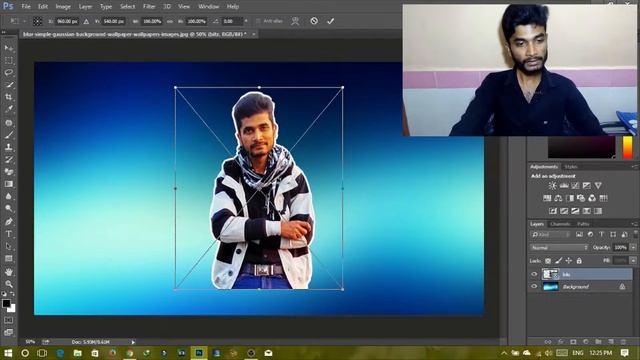The height and width of the screenshot is (360, 640).
Task: Open the File menu
Action: tap(26, 7)
